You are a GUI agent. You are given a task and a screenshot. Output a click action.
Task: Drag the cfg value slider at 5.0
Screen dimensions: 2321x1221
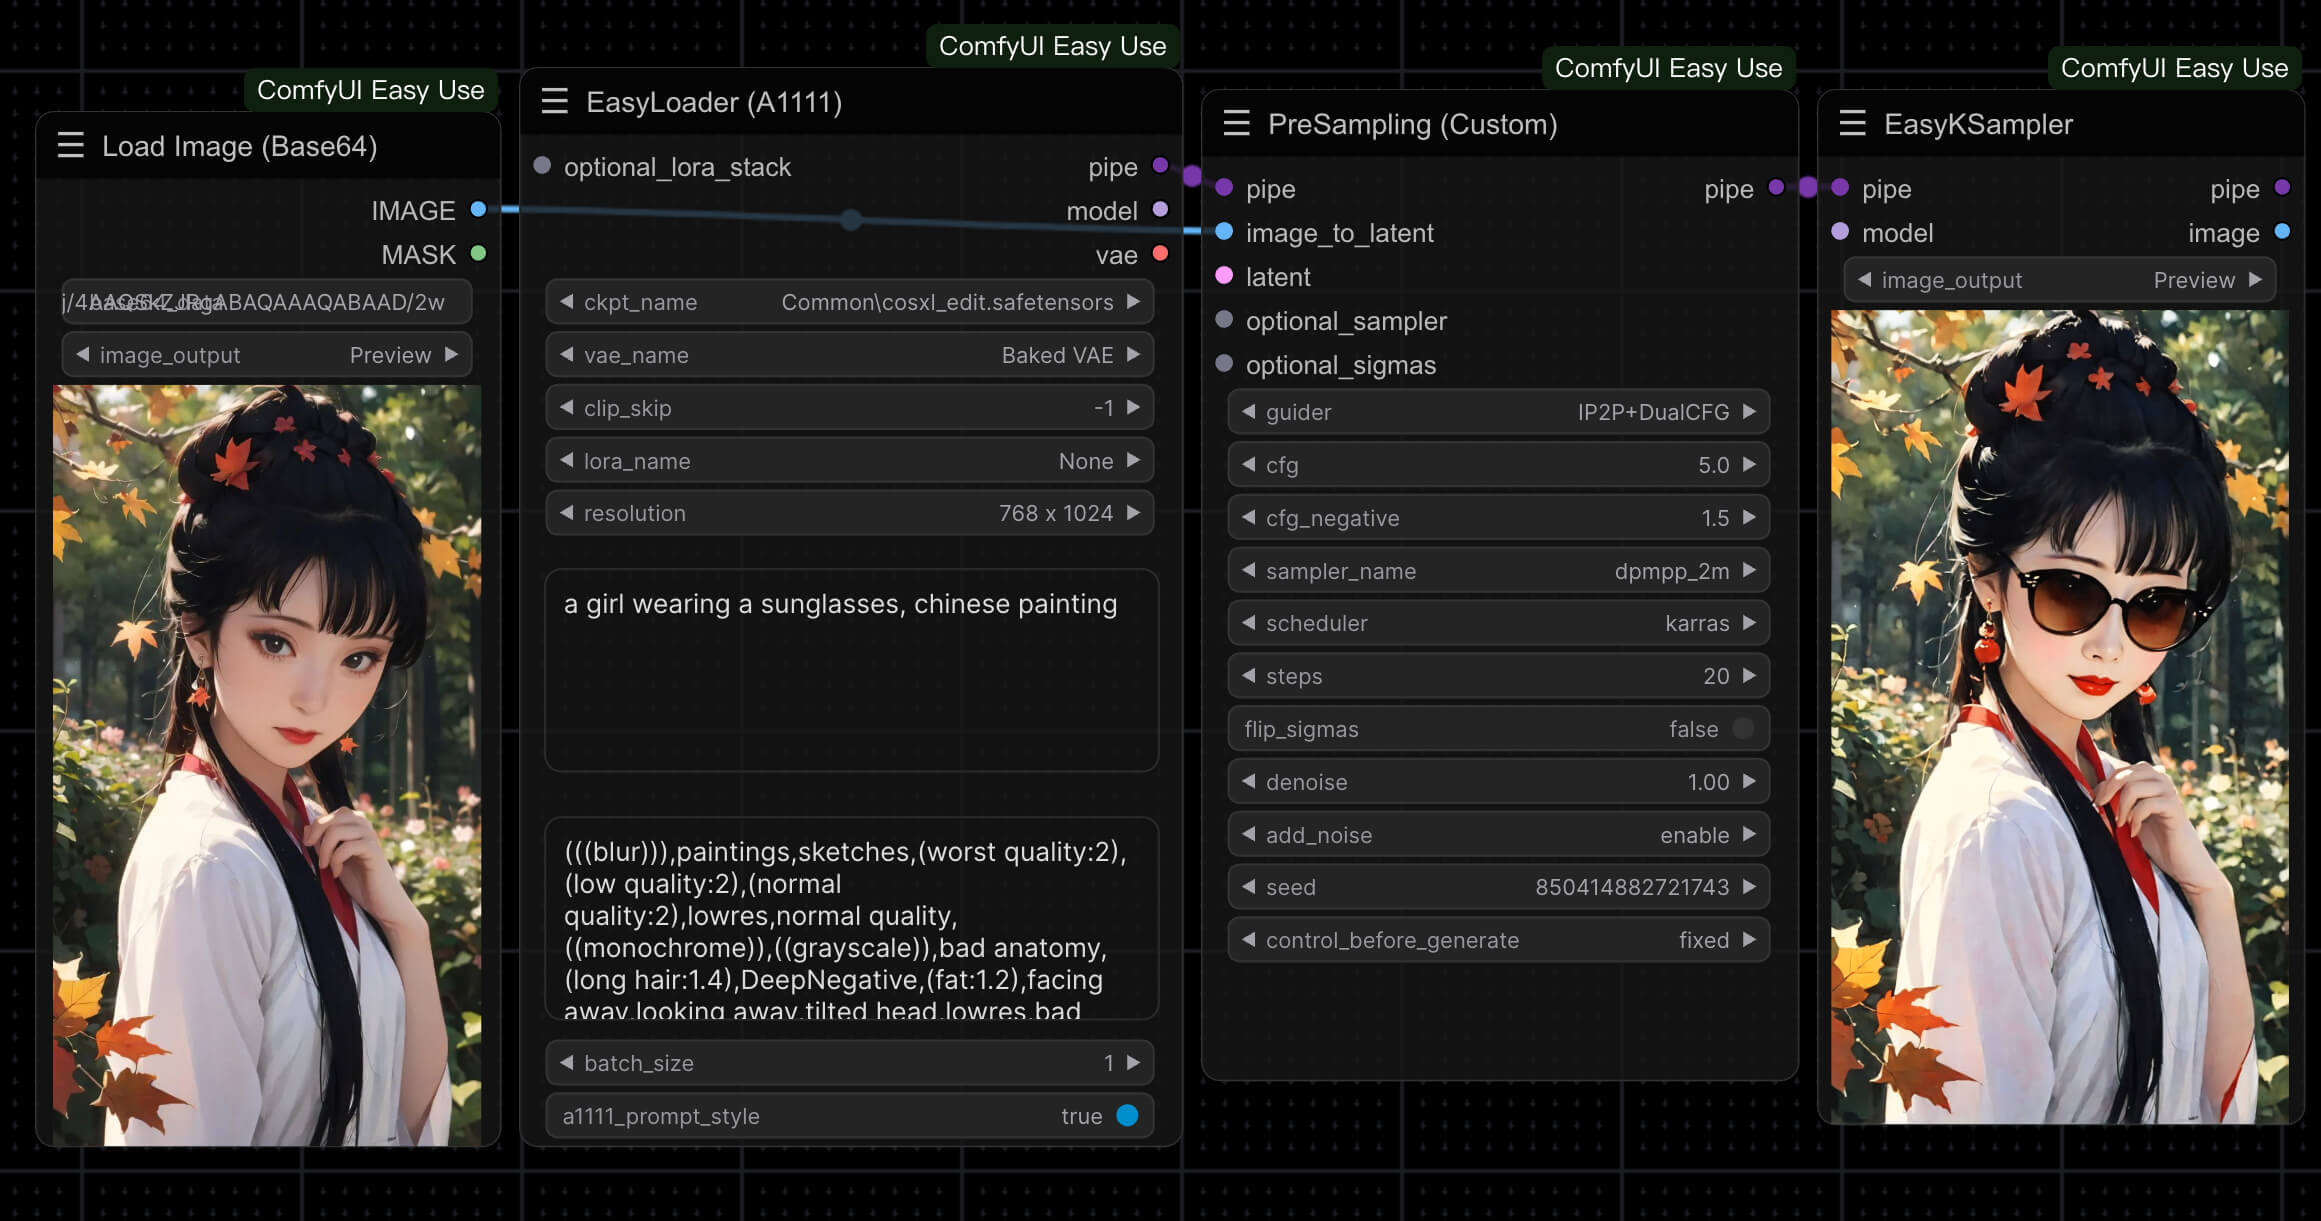[1500, 464]
